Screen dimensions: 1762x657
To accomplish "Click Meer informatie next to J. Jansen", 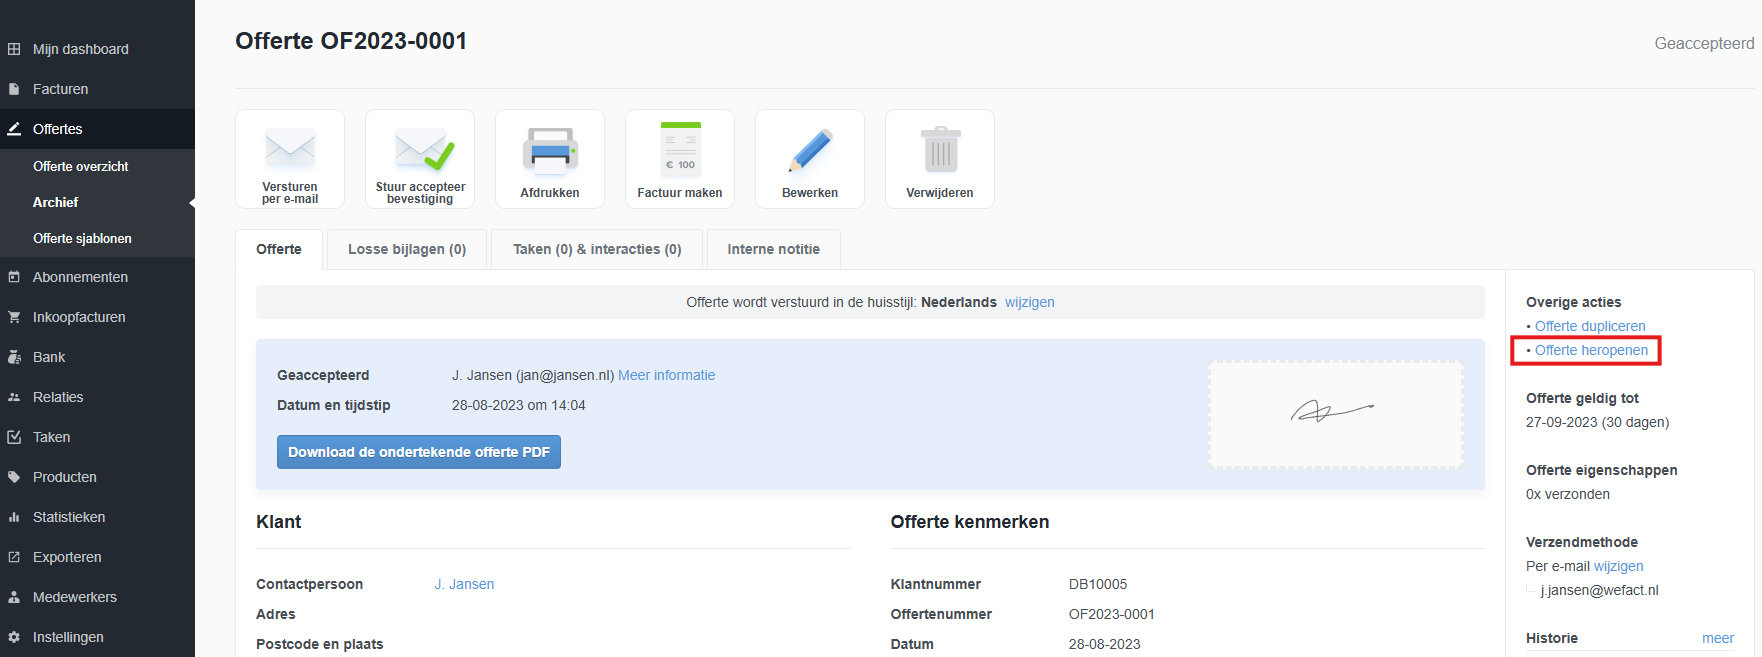I will [x=666, y=375].
